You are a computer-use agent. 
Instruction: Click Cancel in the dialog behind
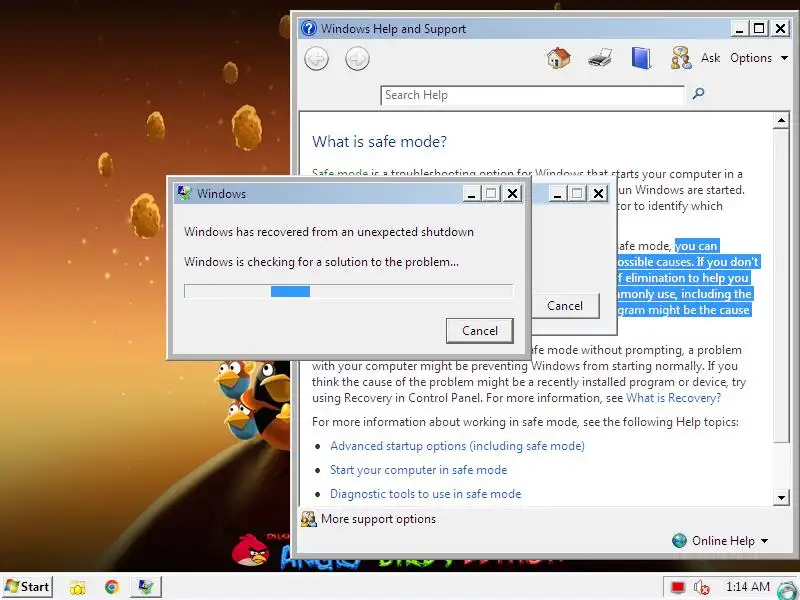pyautogui.click(x=565, y=306)
